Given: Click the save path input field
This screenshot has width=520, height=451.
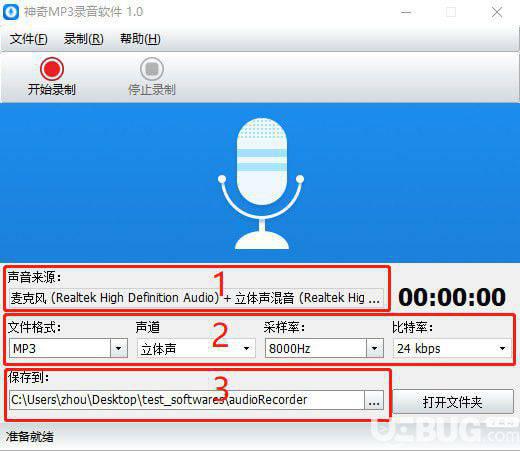Looking at the screenshot, I should 187,400.
